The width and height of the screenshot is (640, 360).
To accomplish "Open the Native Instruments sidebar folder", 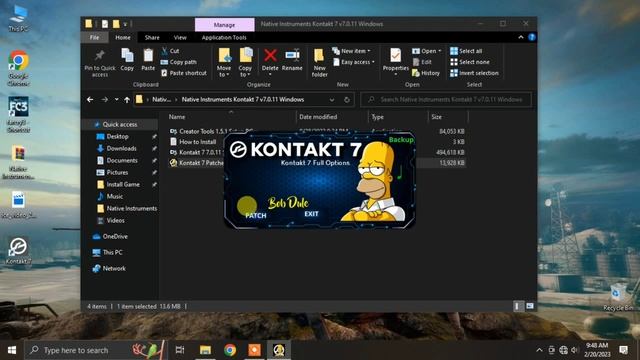I will 131,208.
